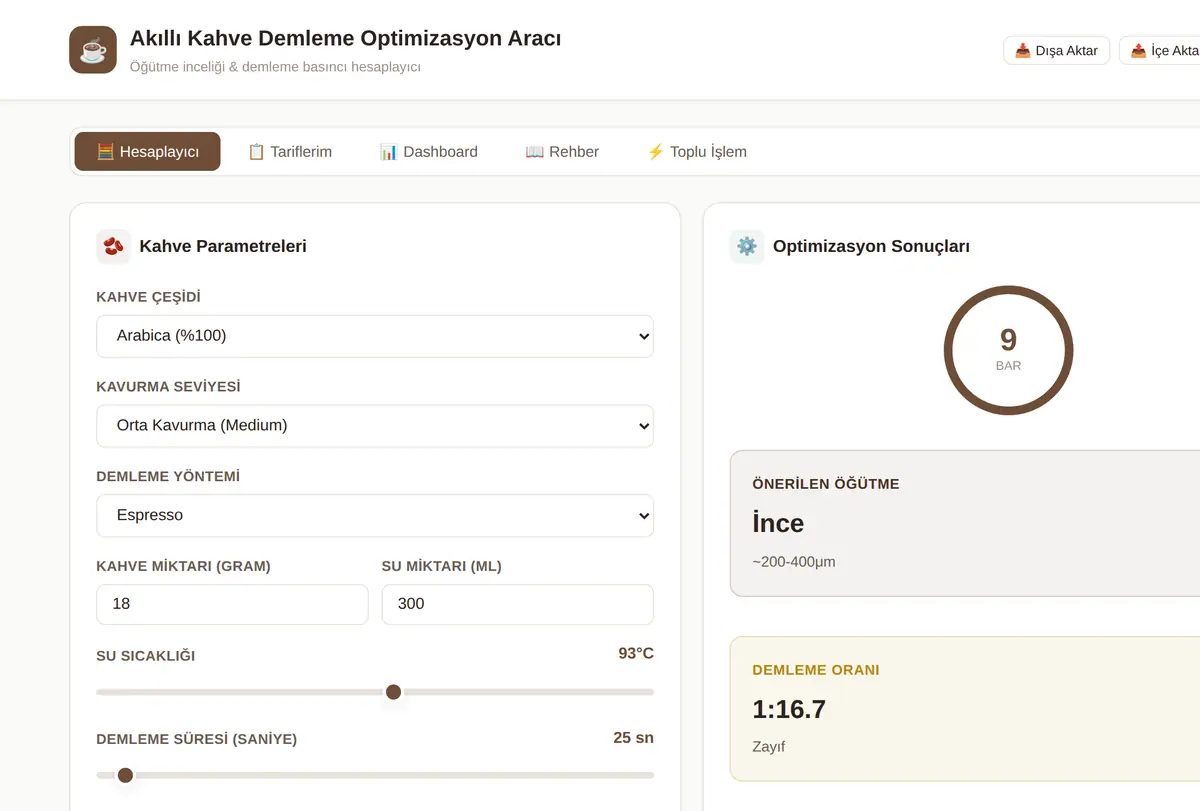Image resolution: width=1200 pixels, height=811 pixels.
Task: Click the Kahve Miktarı gram input field
Action: pyautogui.click(x=232, y=605)
